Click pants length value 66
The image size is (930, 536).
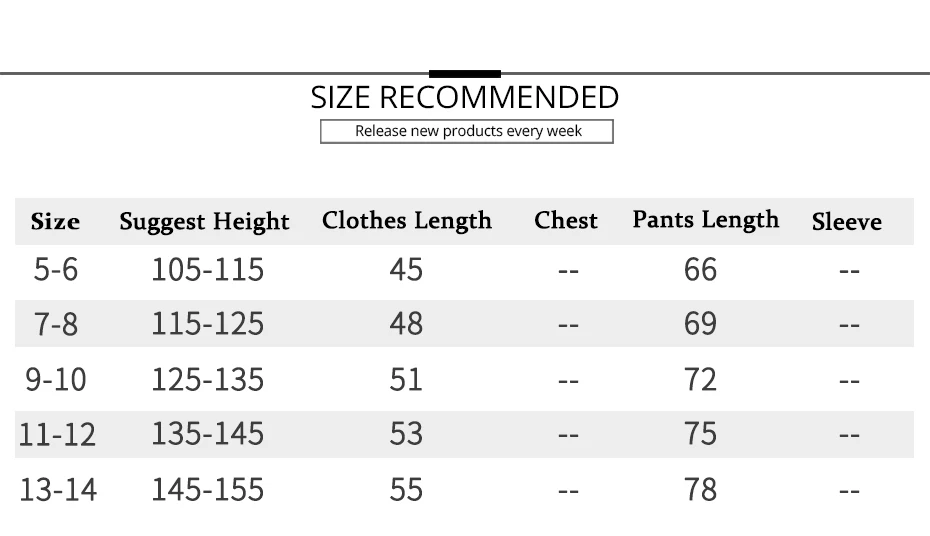pos(700,270)
